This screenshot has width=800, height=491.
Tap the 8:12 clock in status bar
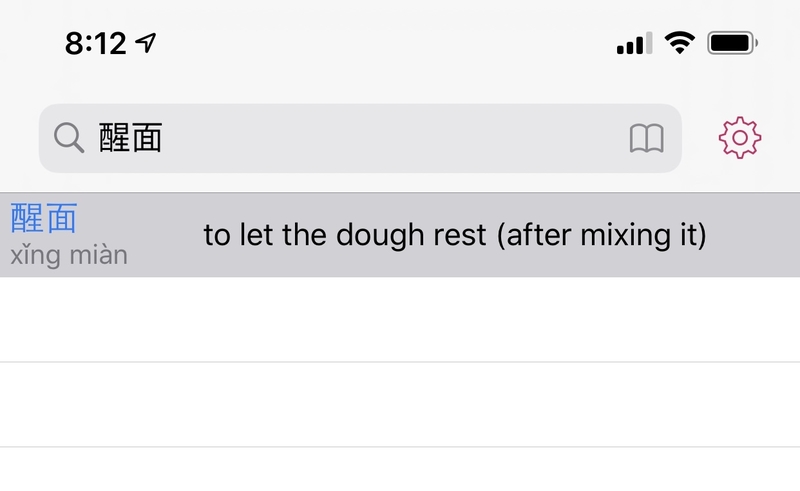[x=95, y=43]
